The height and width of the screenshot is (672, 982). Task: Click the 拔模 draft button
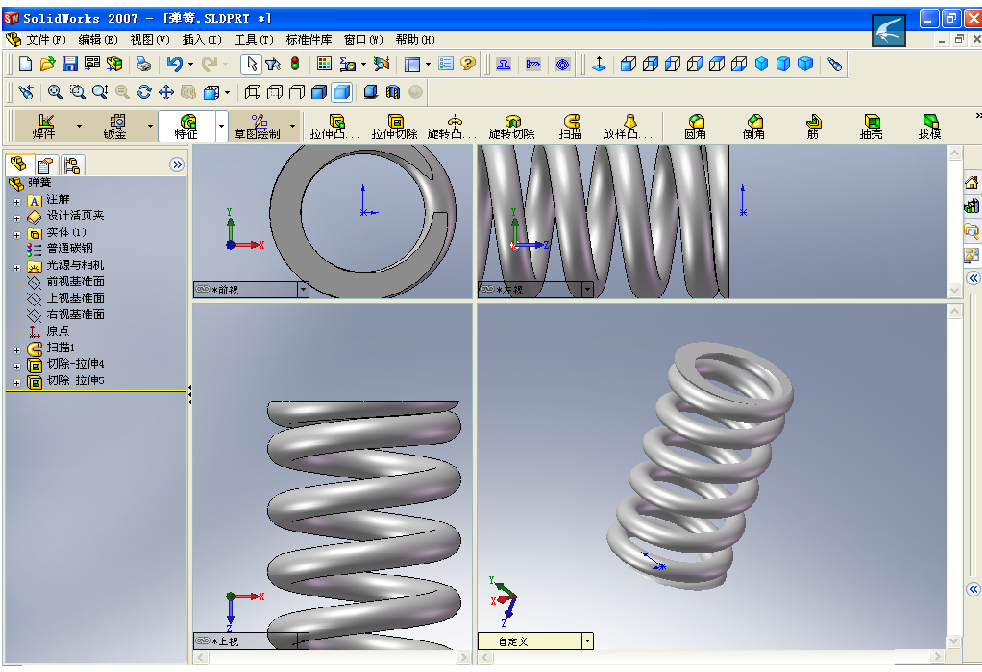(930, 127)
